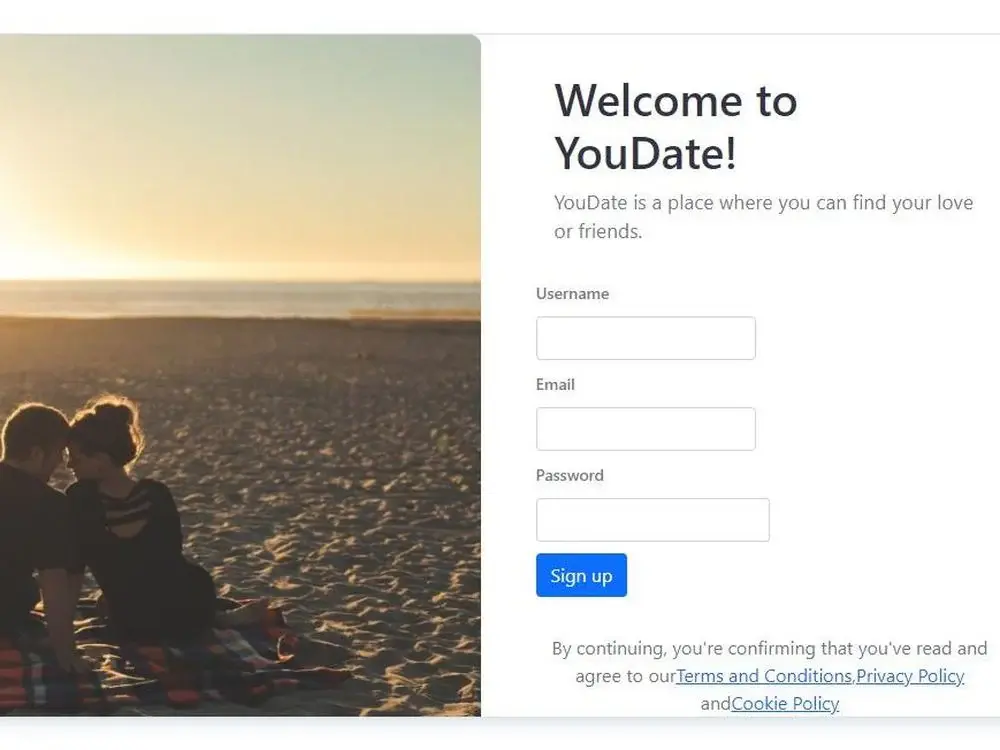Click into the Email text box
This screenshot has height=750, width=1000.
(645, 429)
